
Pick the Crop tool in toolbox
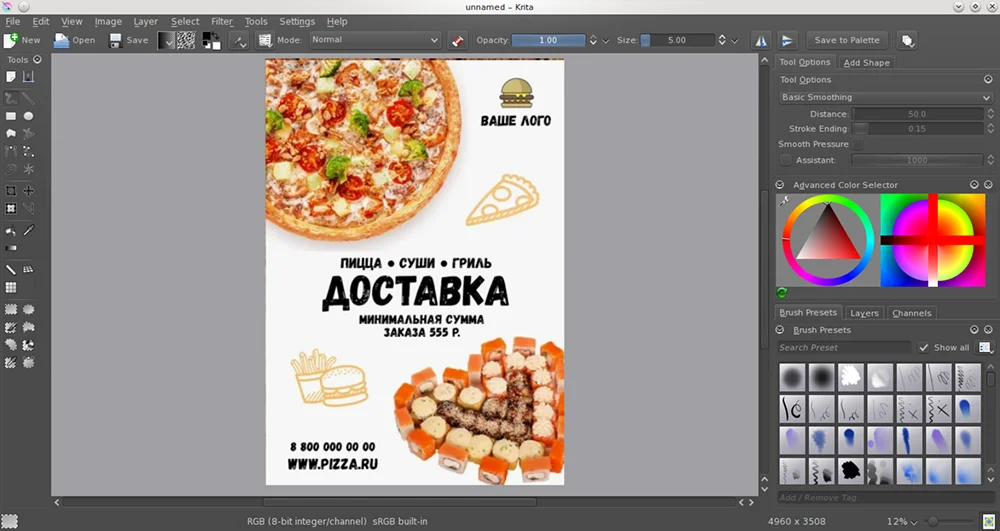click(11, 191)
